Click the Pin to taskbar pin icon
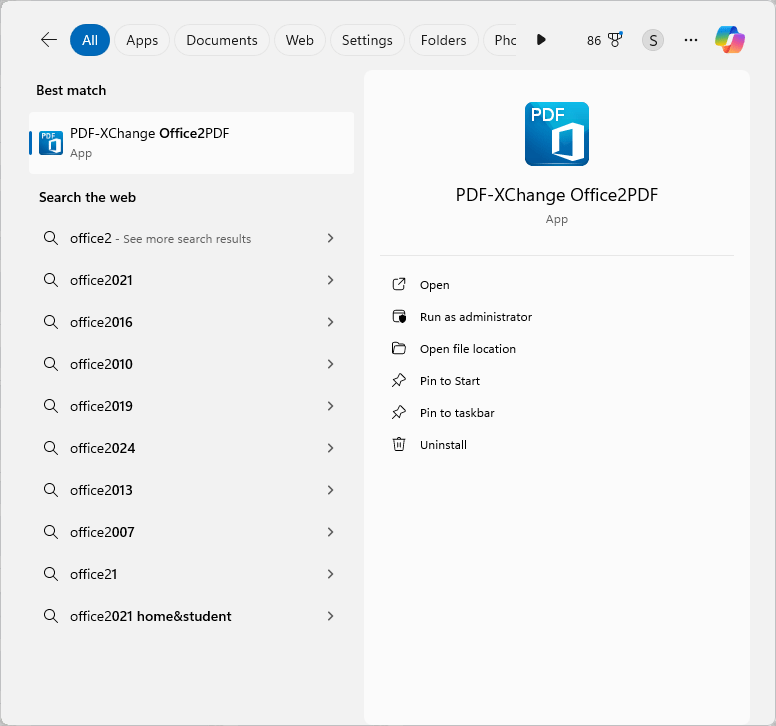The width and height of the screenshot is (776, 726). 399,412
